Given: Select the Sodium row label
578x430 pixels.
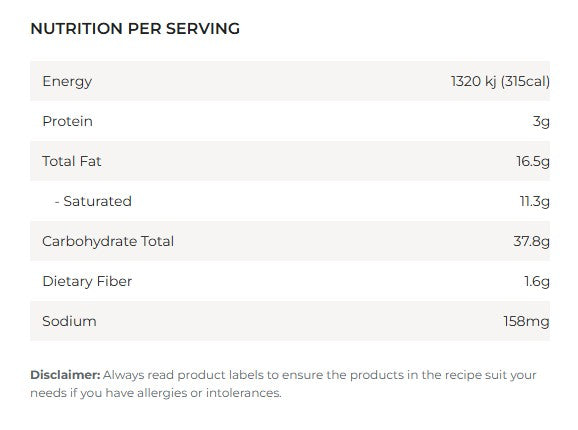Looking at the screenshot, I should point(69,321).
